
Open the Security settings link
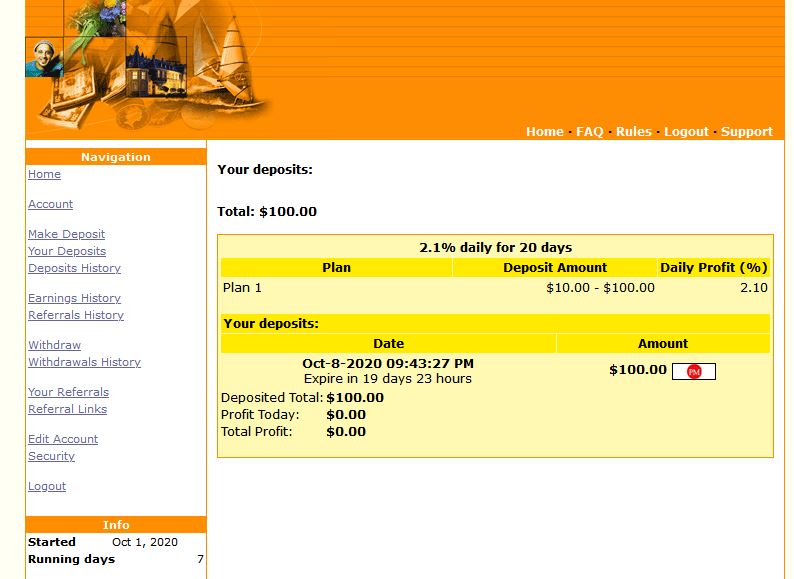click(51, 456)
